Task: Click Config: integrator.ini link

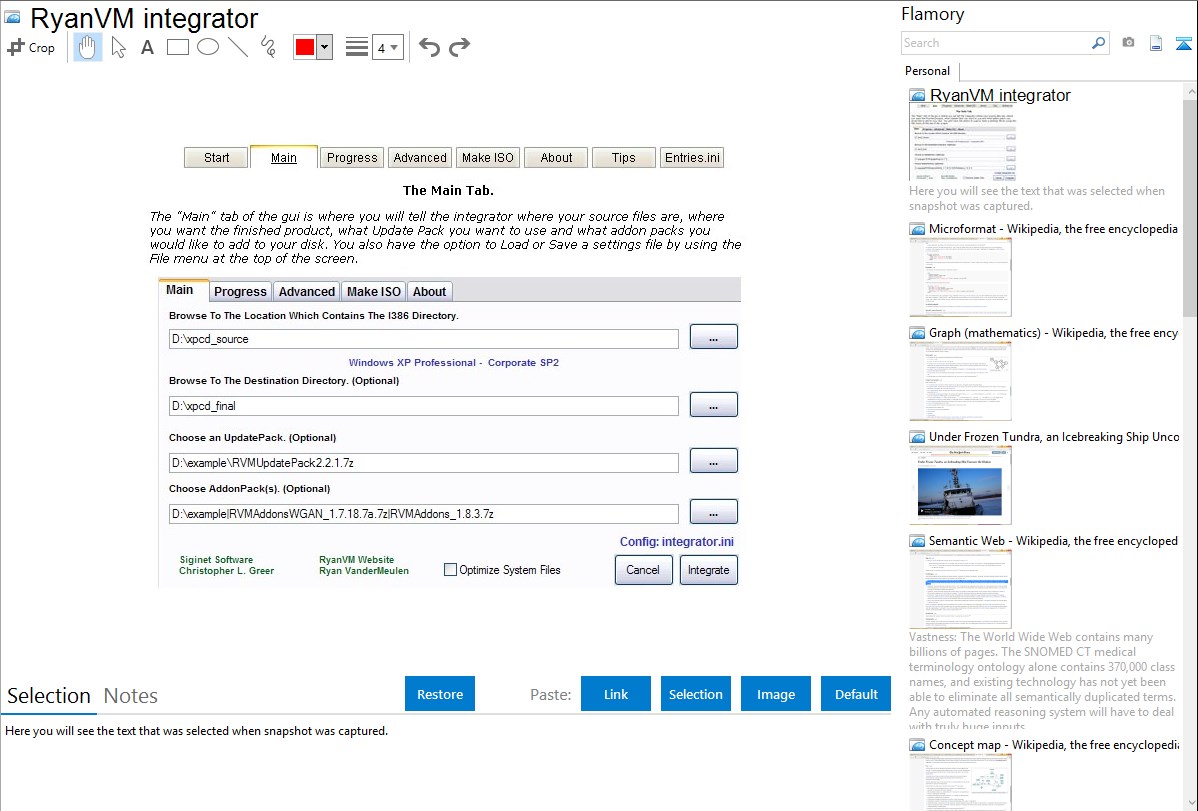Action: pyautogui.click(x=676, y=541)
